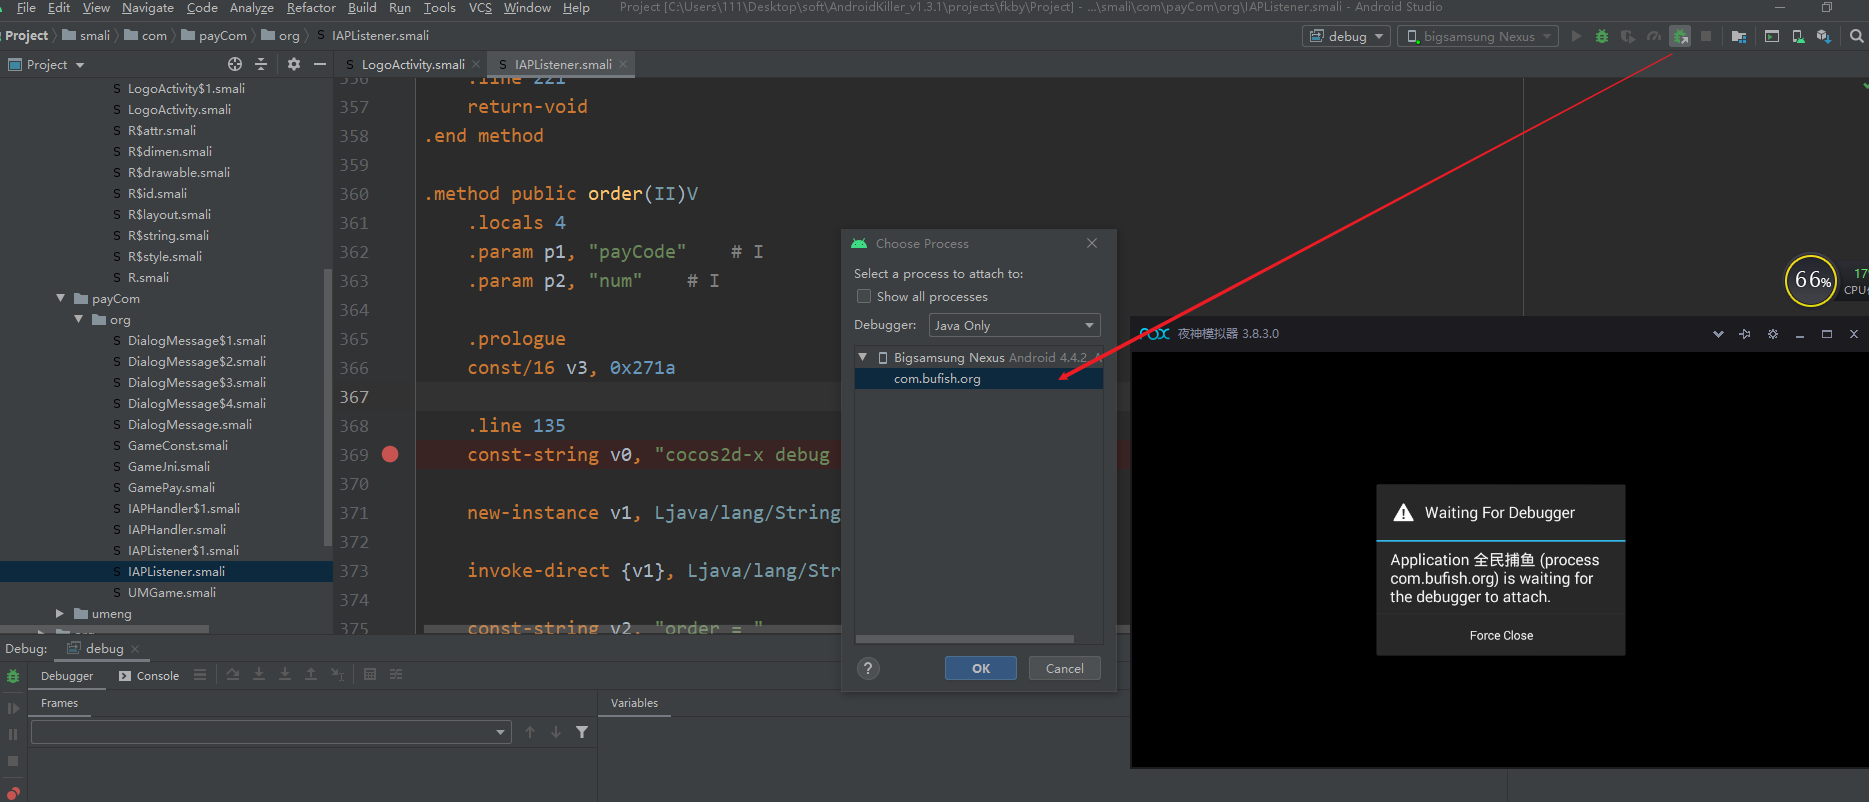Click Step Over icon in debugger toolbar

tap(233, 675)
